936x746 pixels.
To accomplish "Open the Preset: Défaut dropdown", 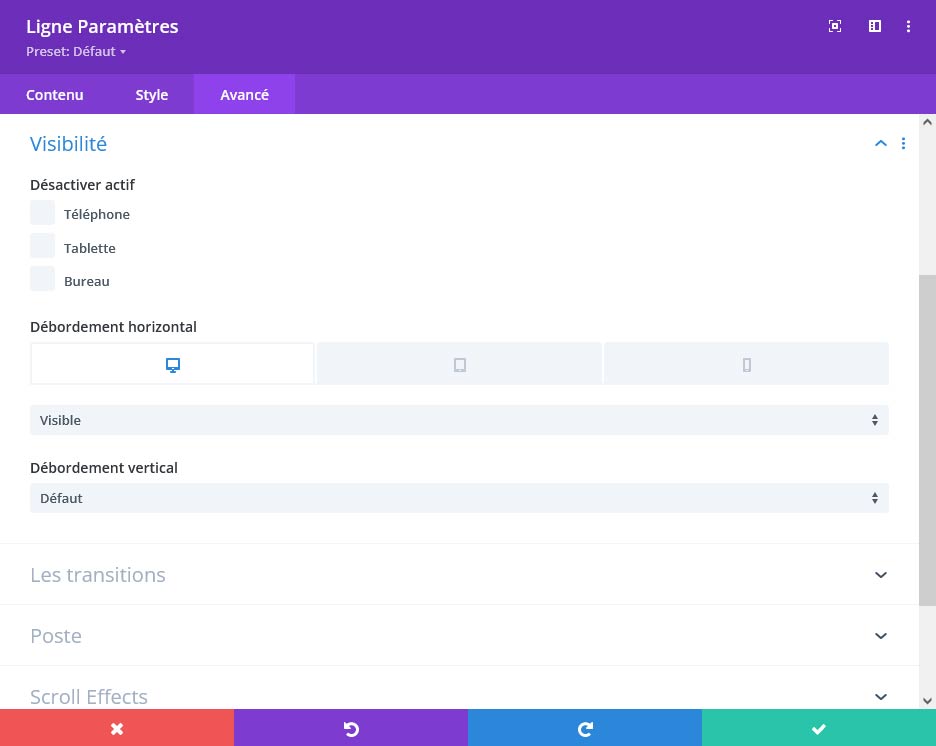I will click(76, 52).
